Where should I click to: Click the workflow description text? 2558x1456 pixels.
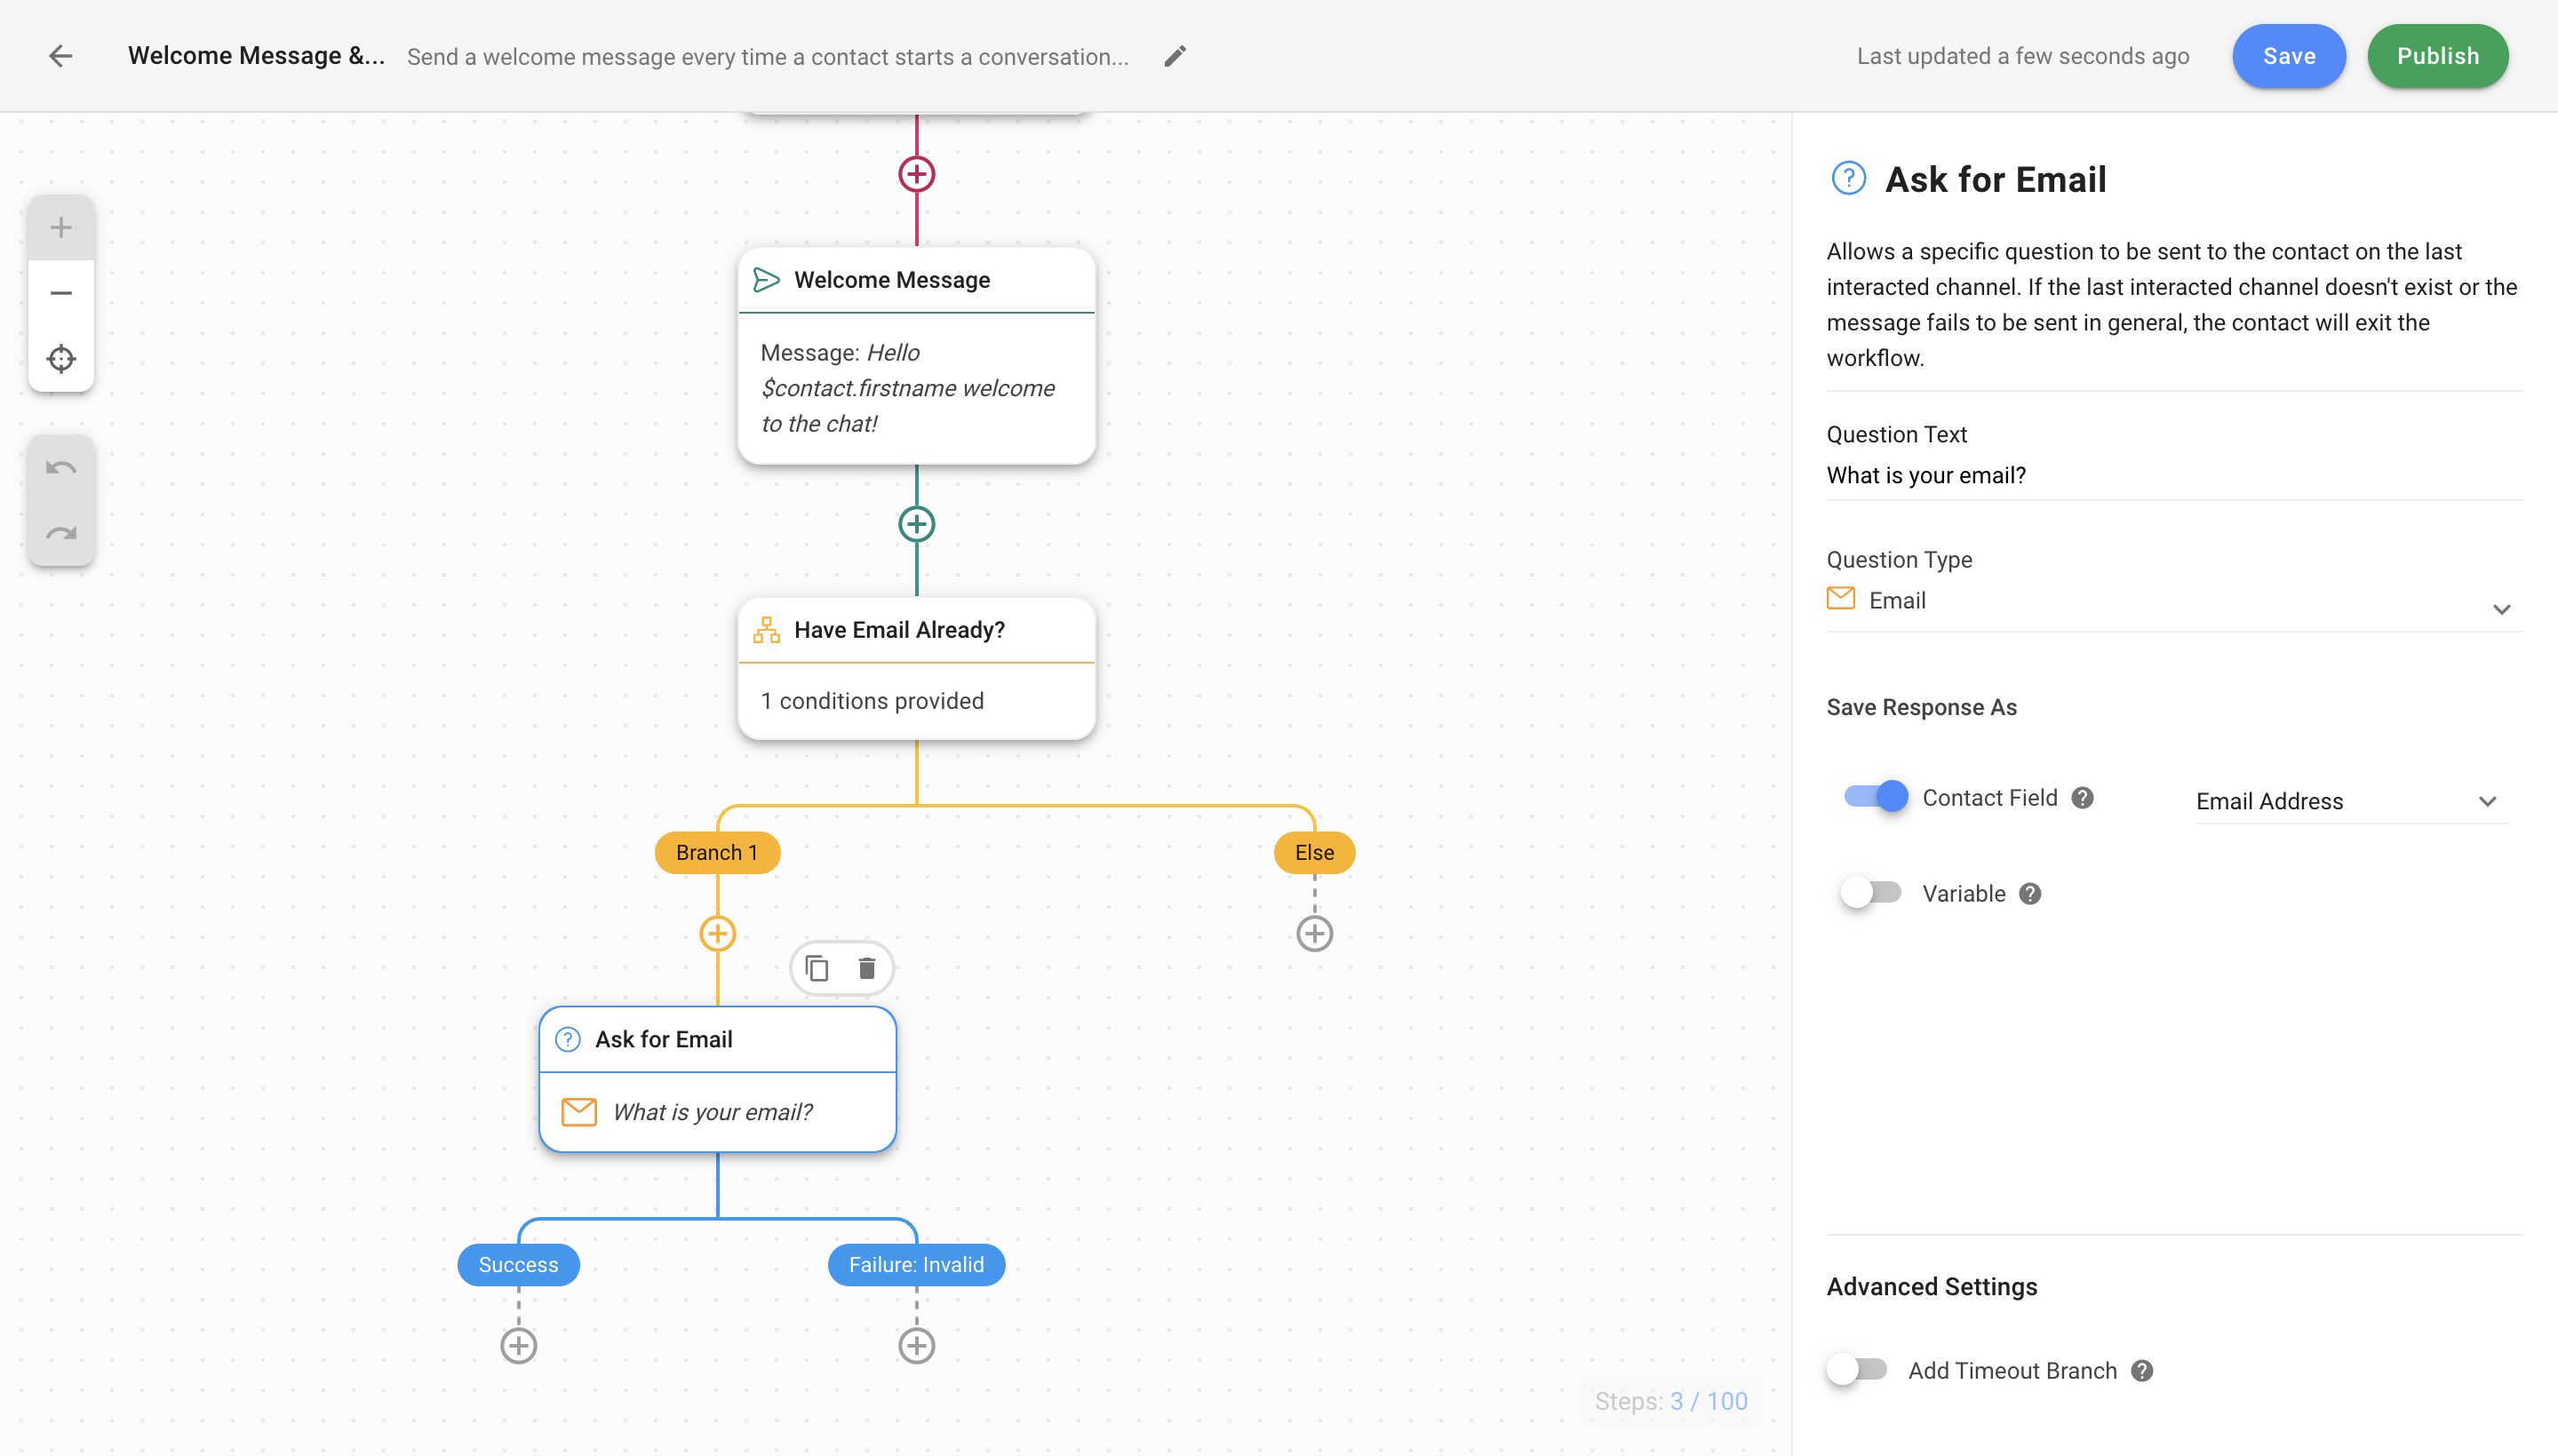(767, 57)
